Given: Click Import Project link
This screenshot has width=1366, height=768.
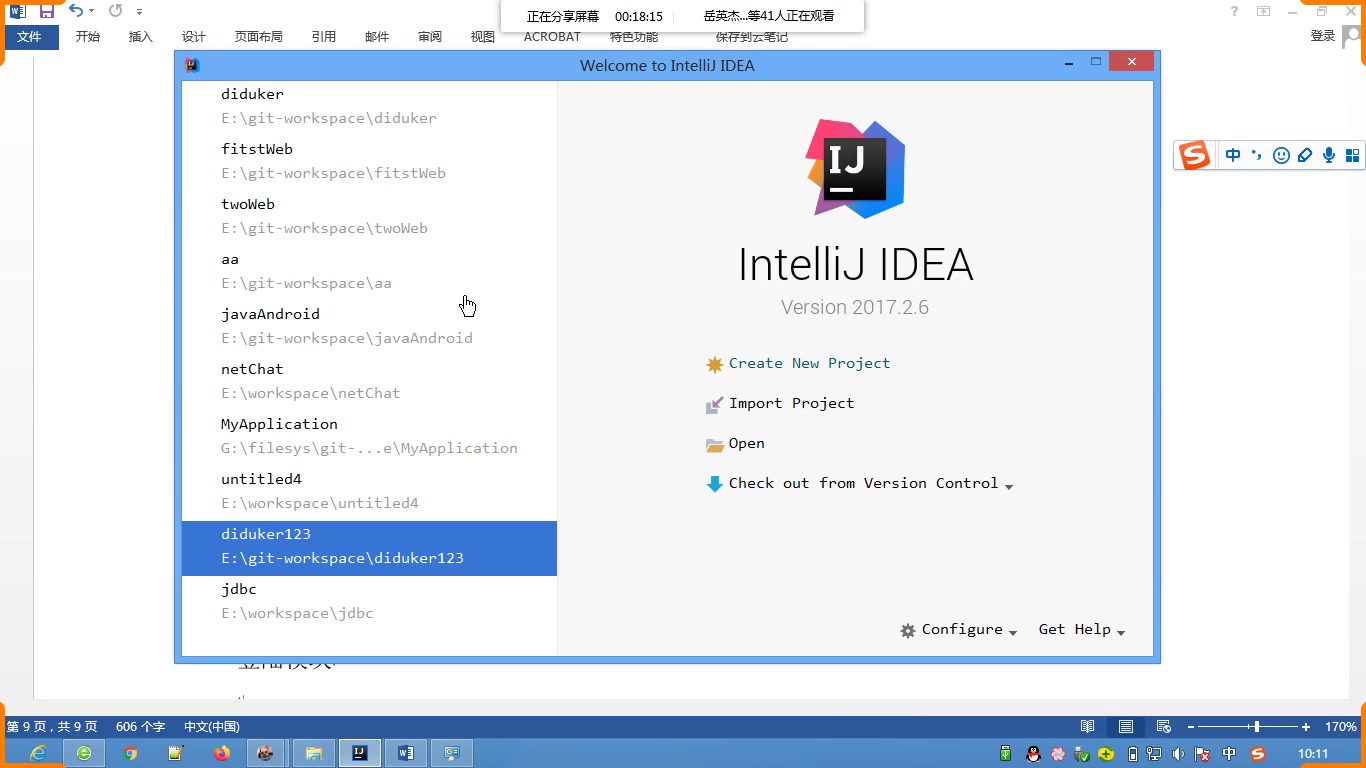Looking at the screenshot, I should tap(791, 404).
